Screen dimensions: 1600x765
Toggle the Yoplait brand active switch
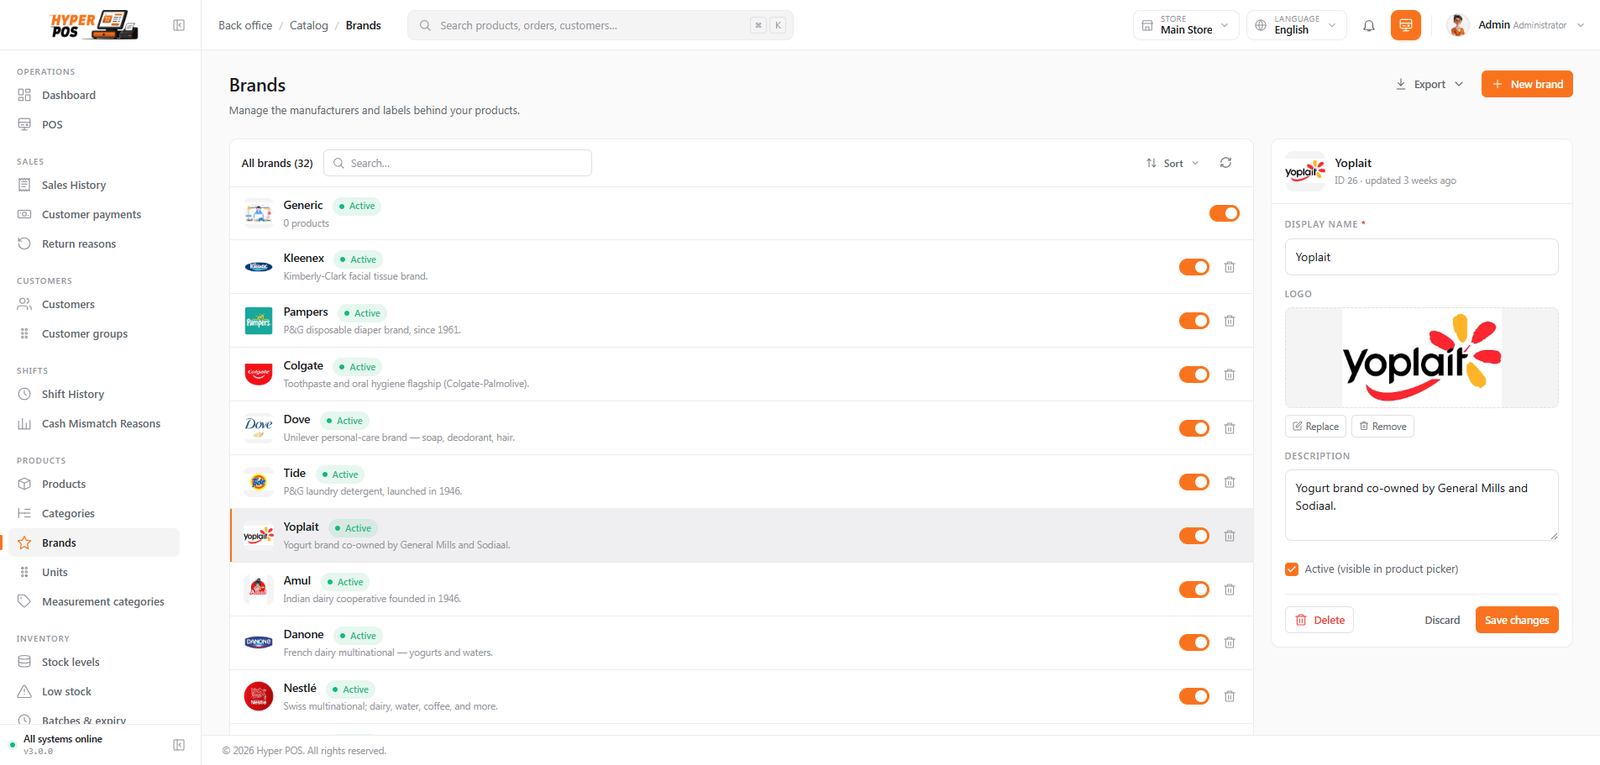[x=1194, y=536]
